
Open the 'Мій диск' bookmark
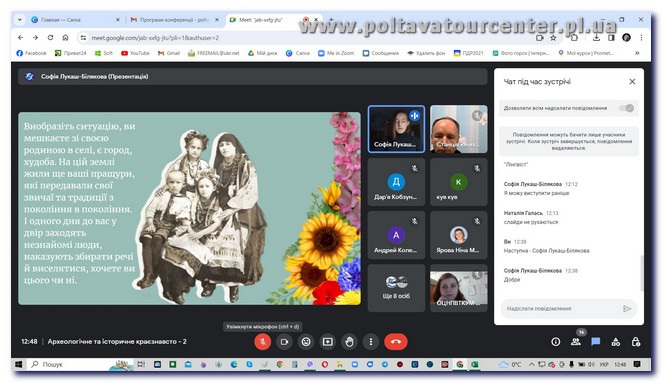pyautogui.click(x=263, y=53)
